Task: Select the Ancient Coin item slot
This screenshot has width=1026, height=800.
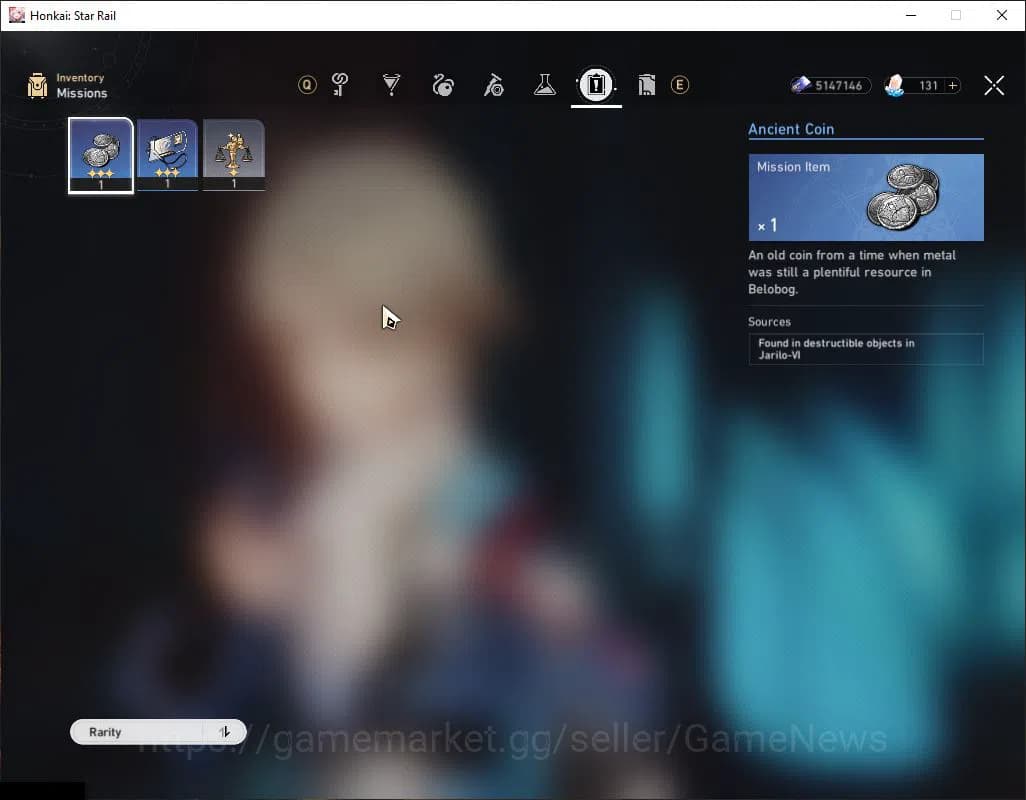Action: (x=101, y=155)
